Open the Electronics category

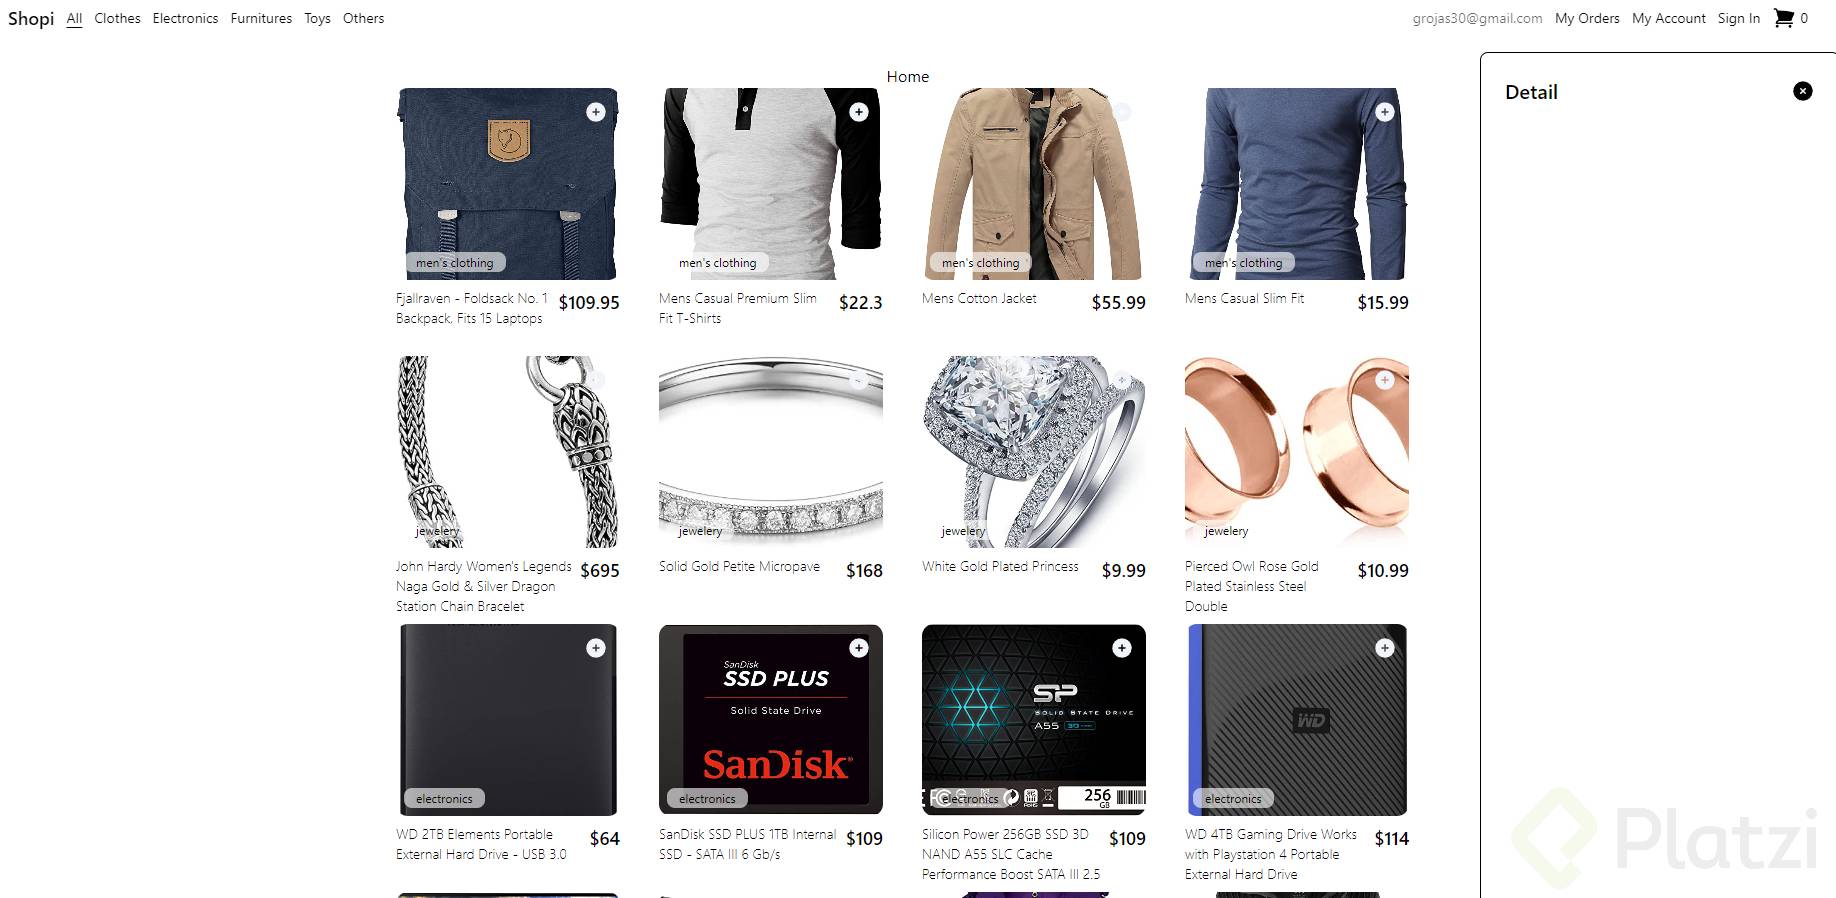[185, 18]
